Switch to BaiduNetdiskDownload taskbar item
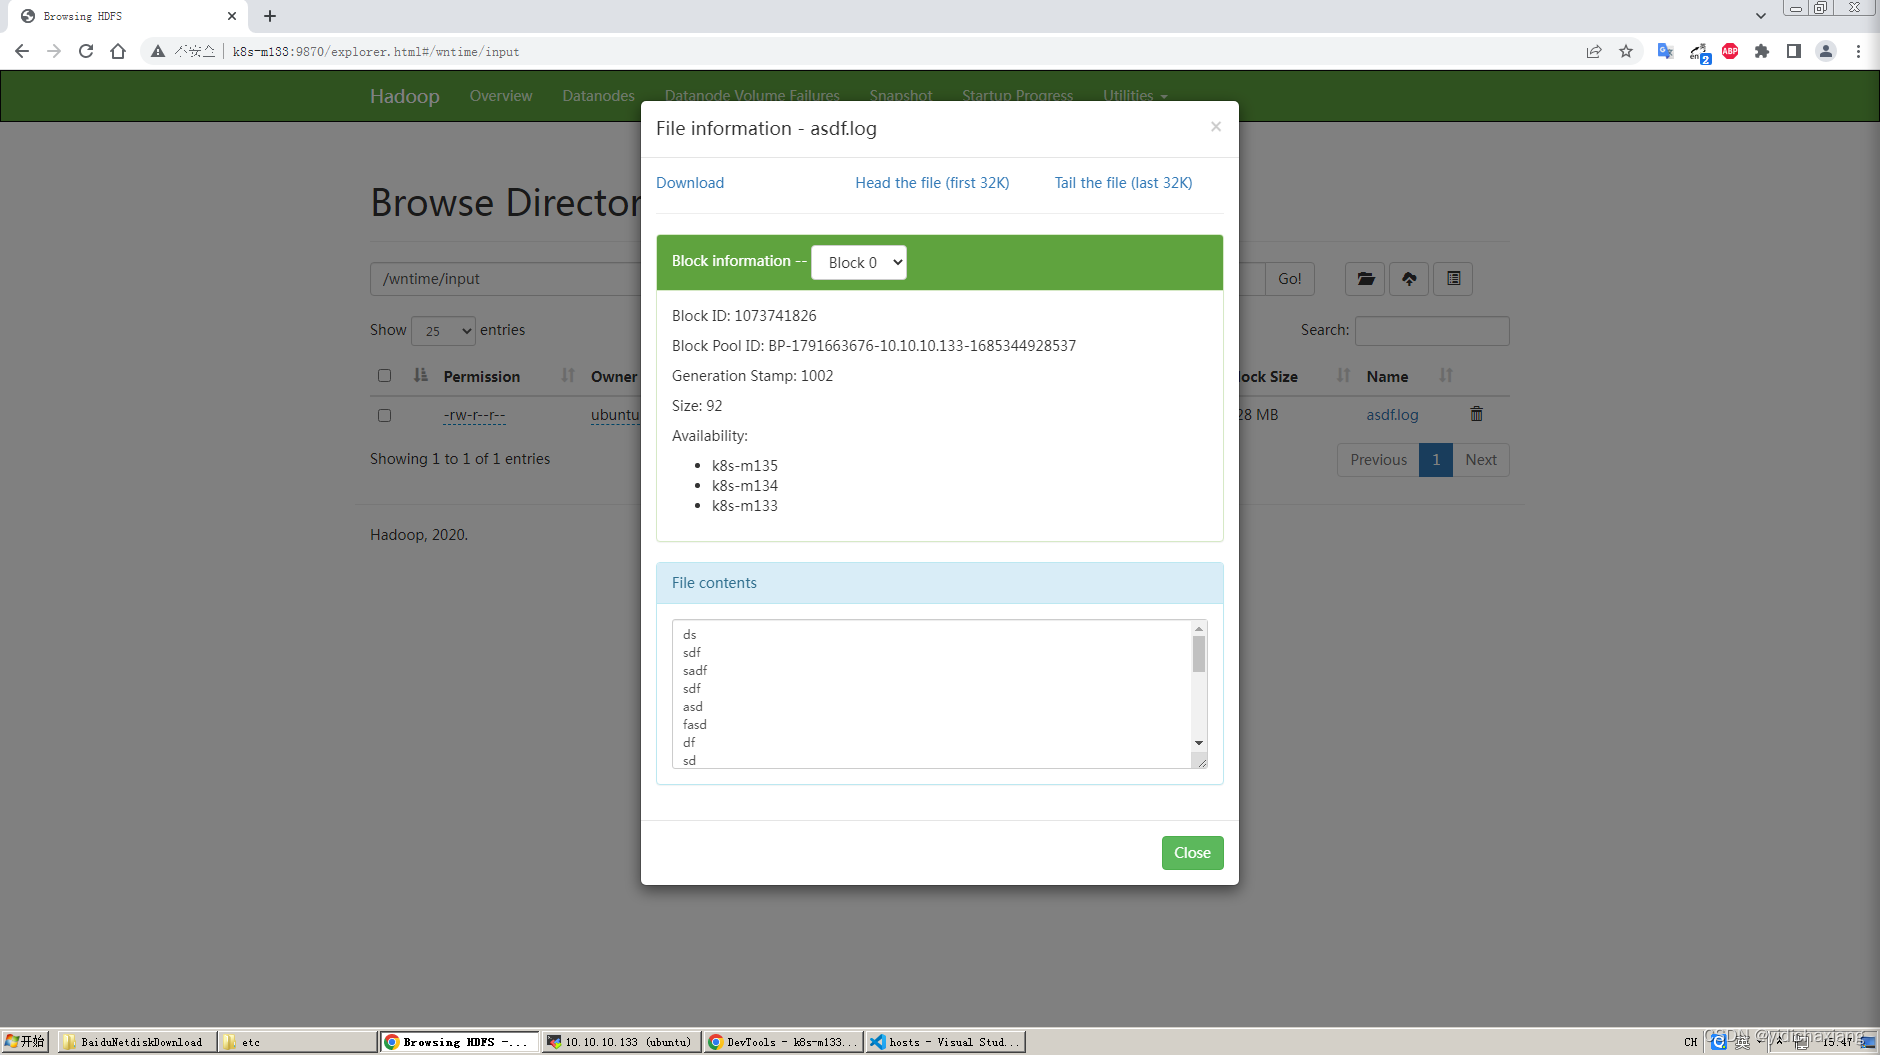 click(137, 1041)
